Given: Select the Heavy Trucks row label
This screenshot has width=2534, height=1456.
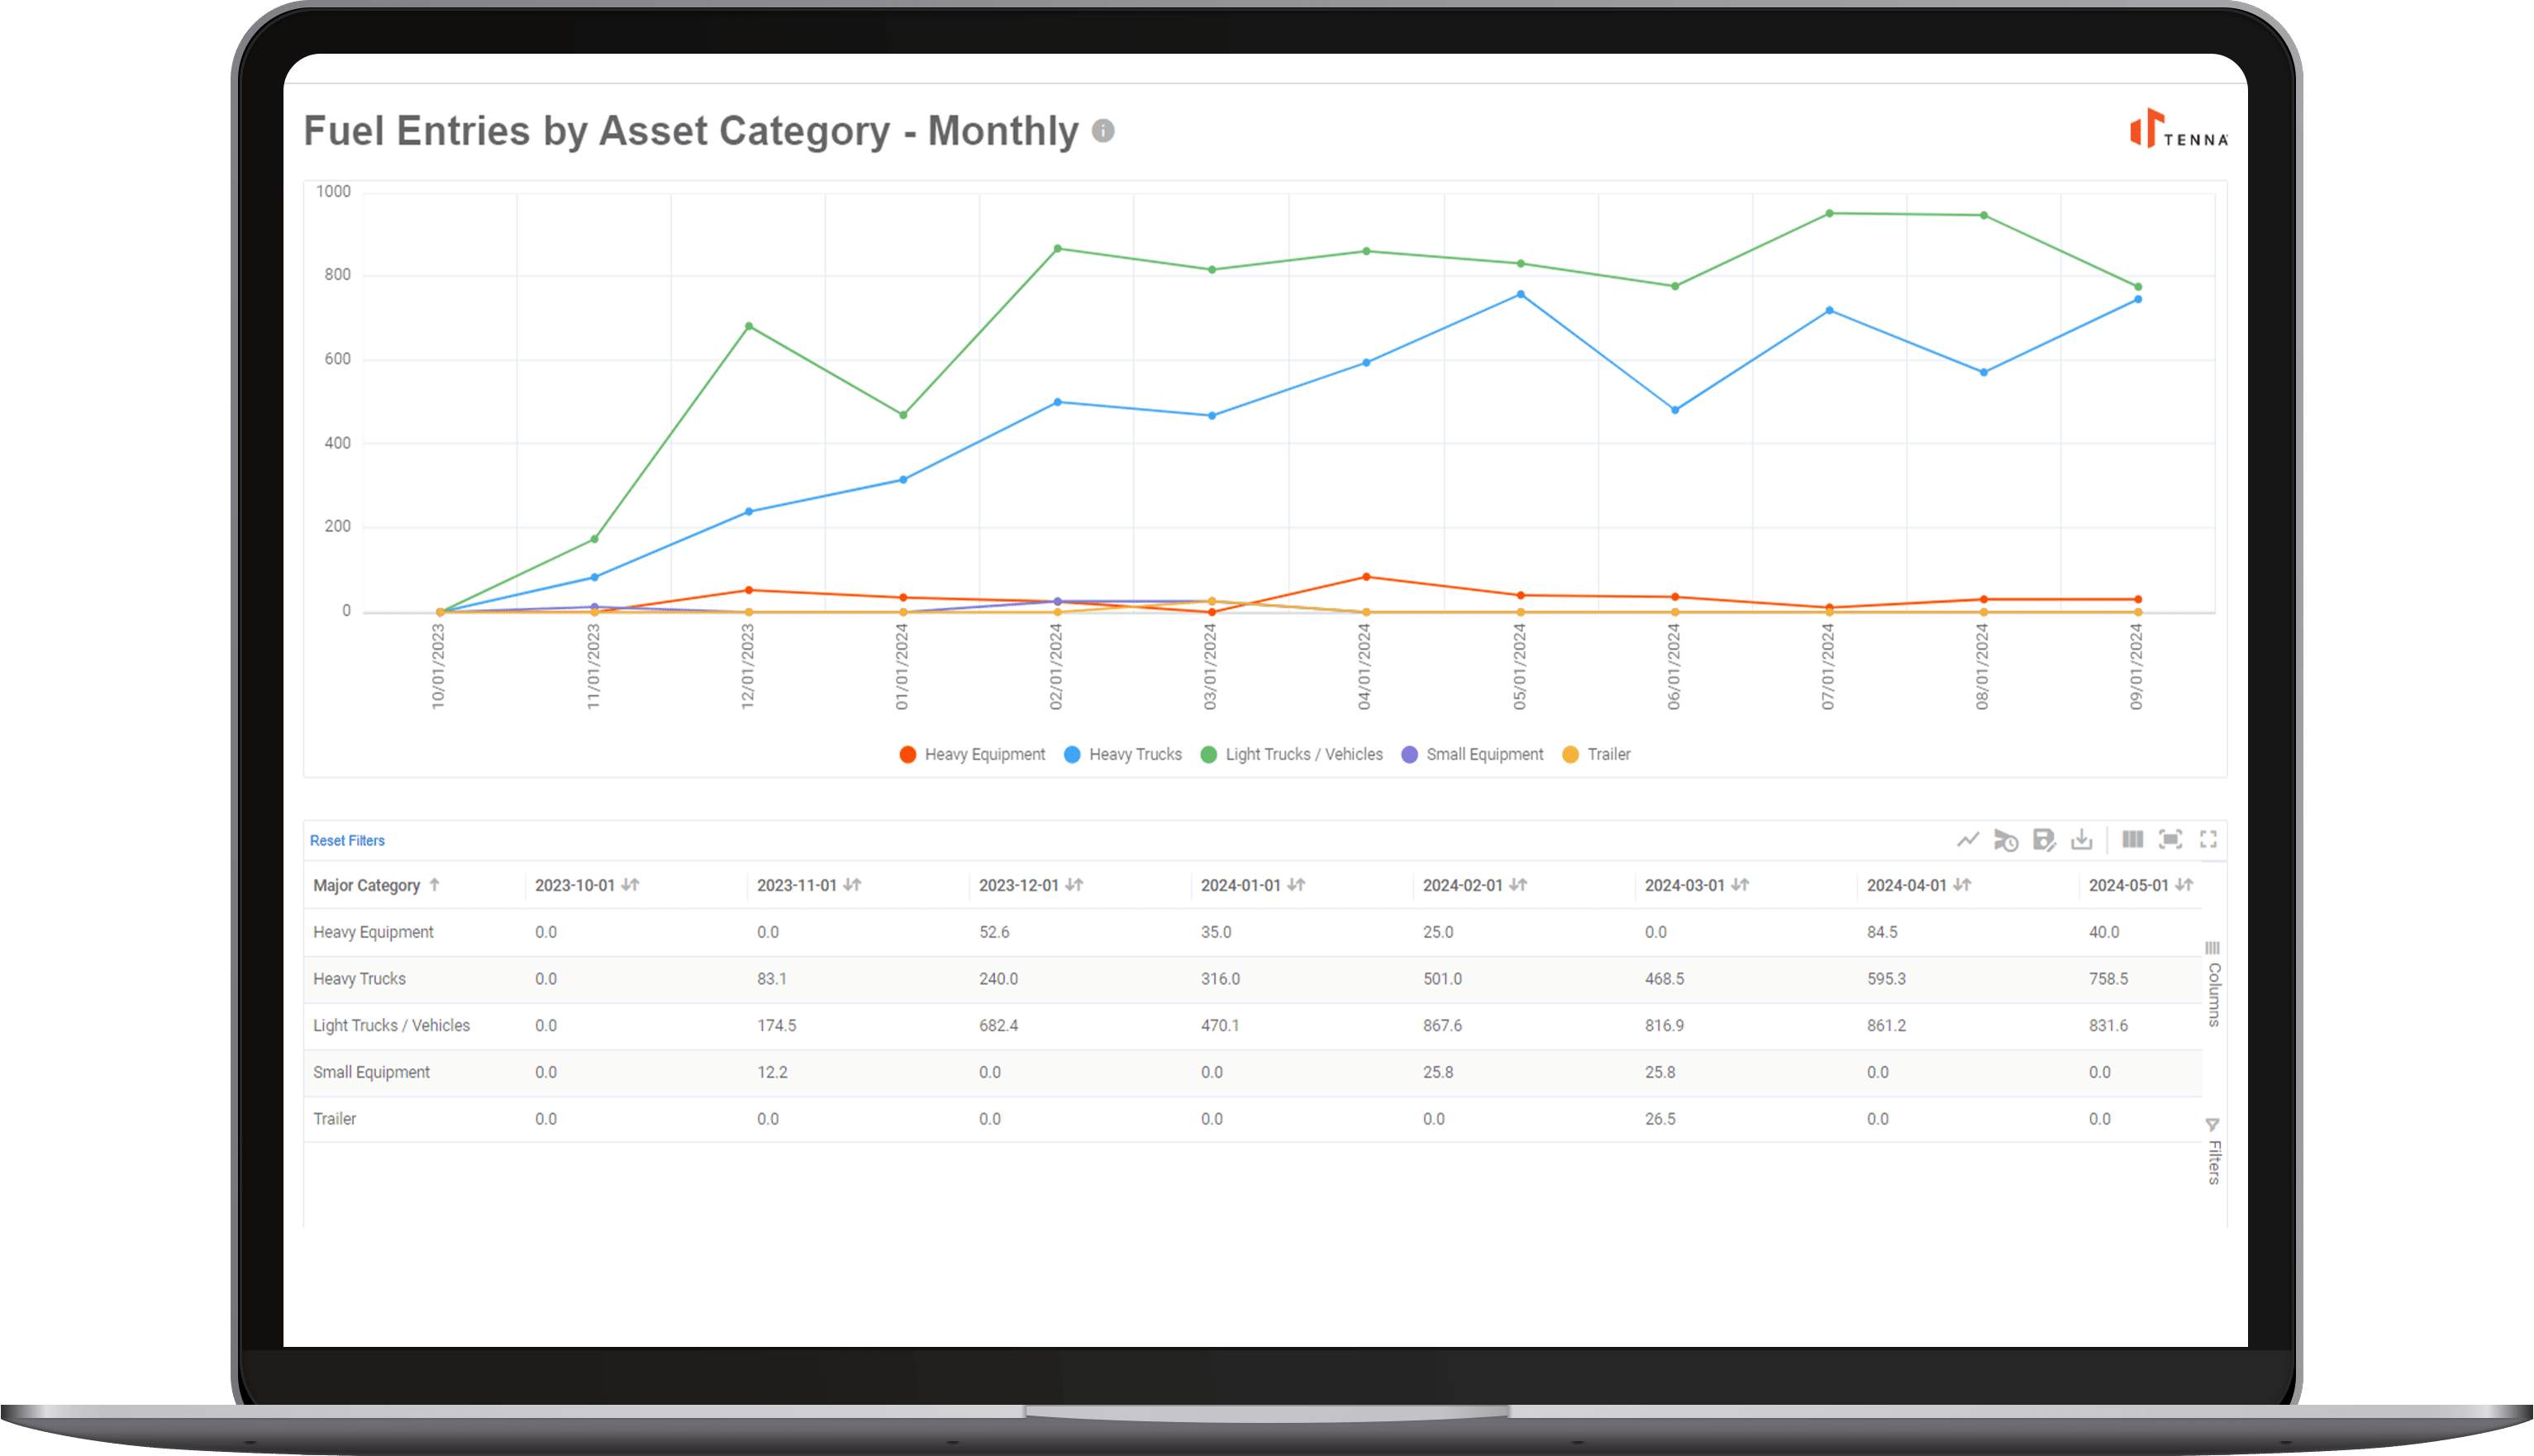Looking at the screenshot, I should click(359, 979).
